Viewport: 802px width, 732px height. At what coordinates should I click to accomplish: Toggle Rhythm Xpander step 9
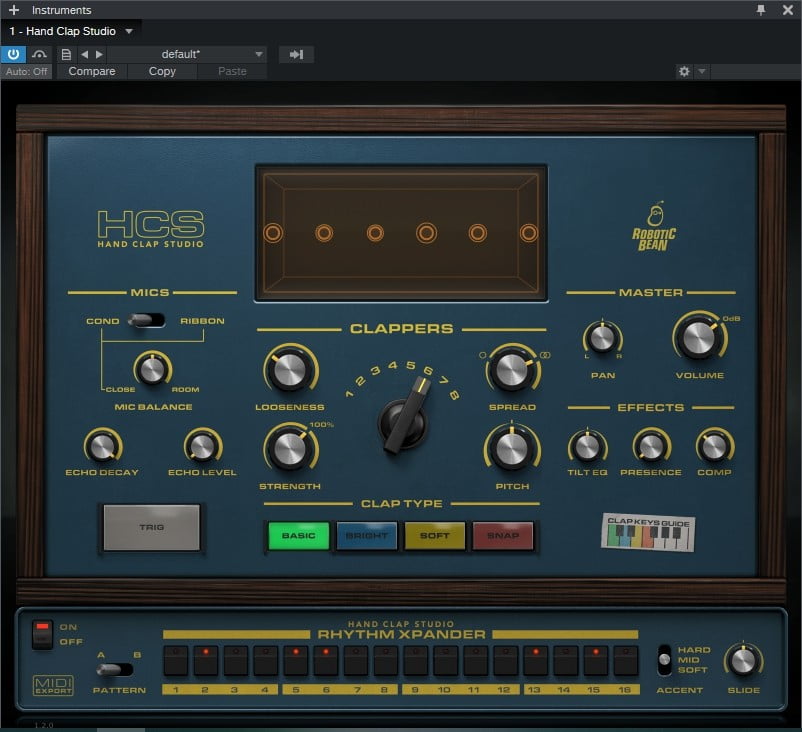(x=415, y=660)
